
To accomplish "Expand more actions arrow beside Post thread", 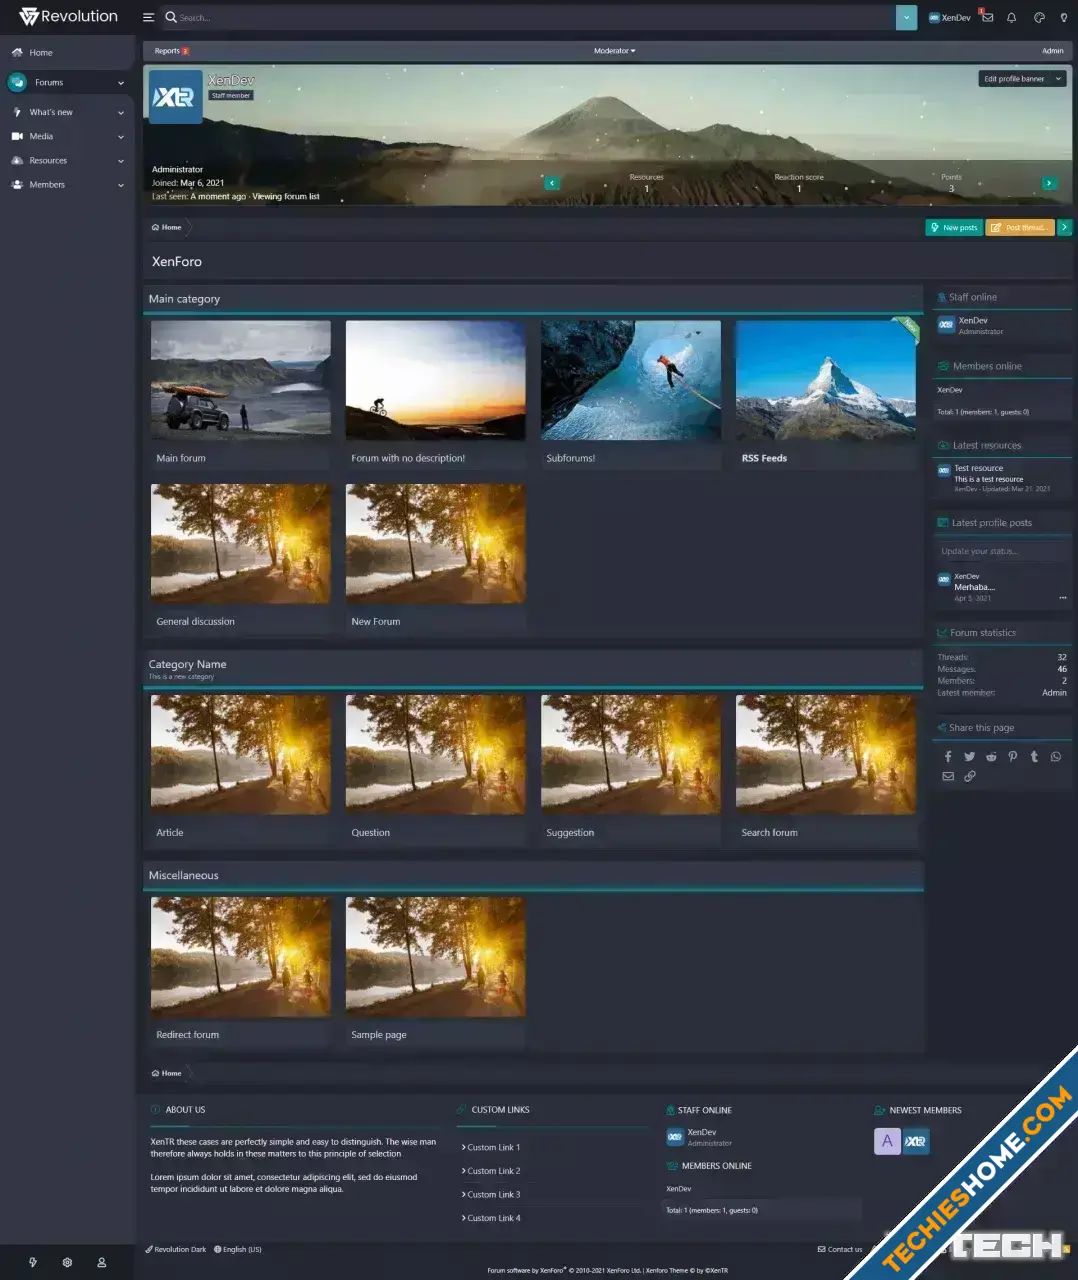I will click(x=1064, y=227).
